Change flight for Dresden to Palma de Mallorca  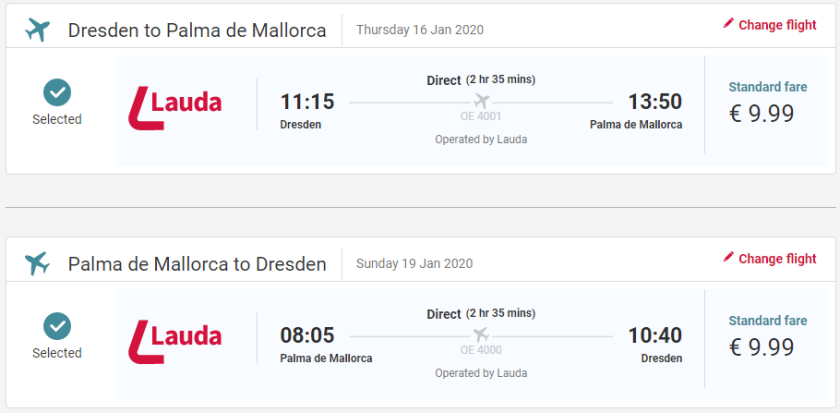(776, 25)
